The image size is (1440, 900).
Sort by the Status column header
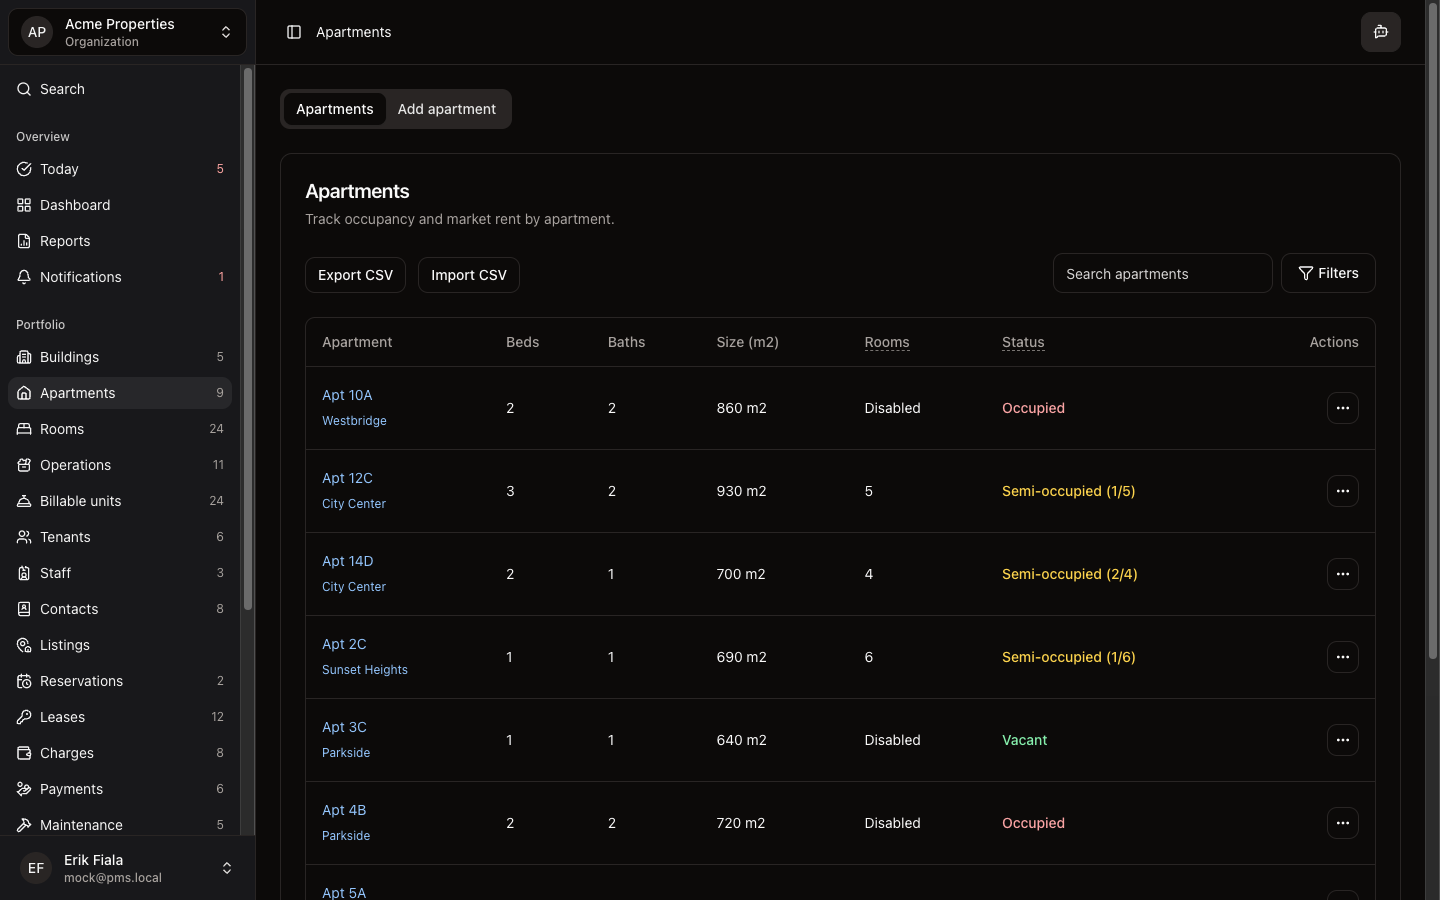click(x=1023, y=342)
